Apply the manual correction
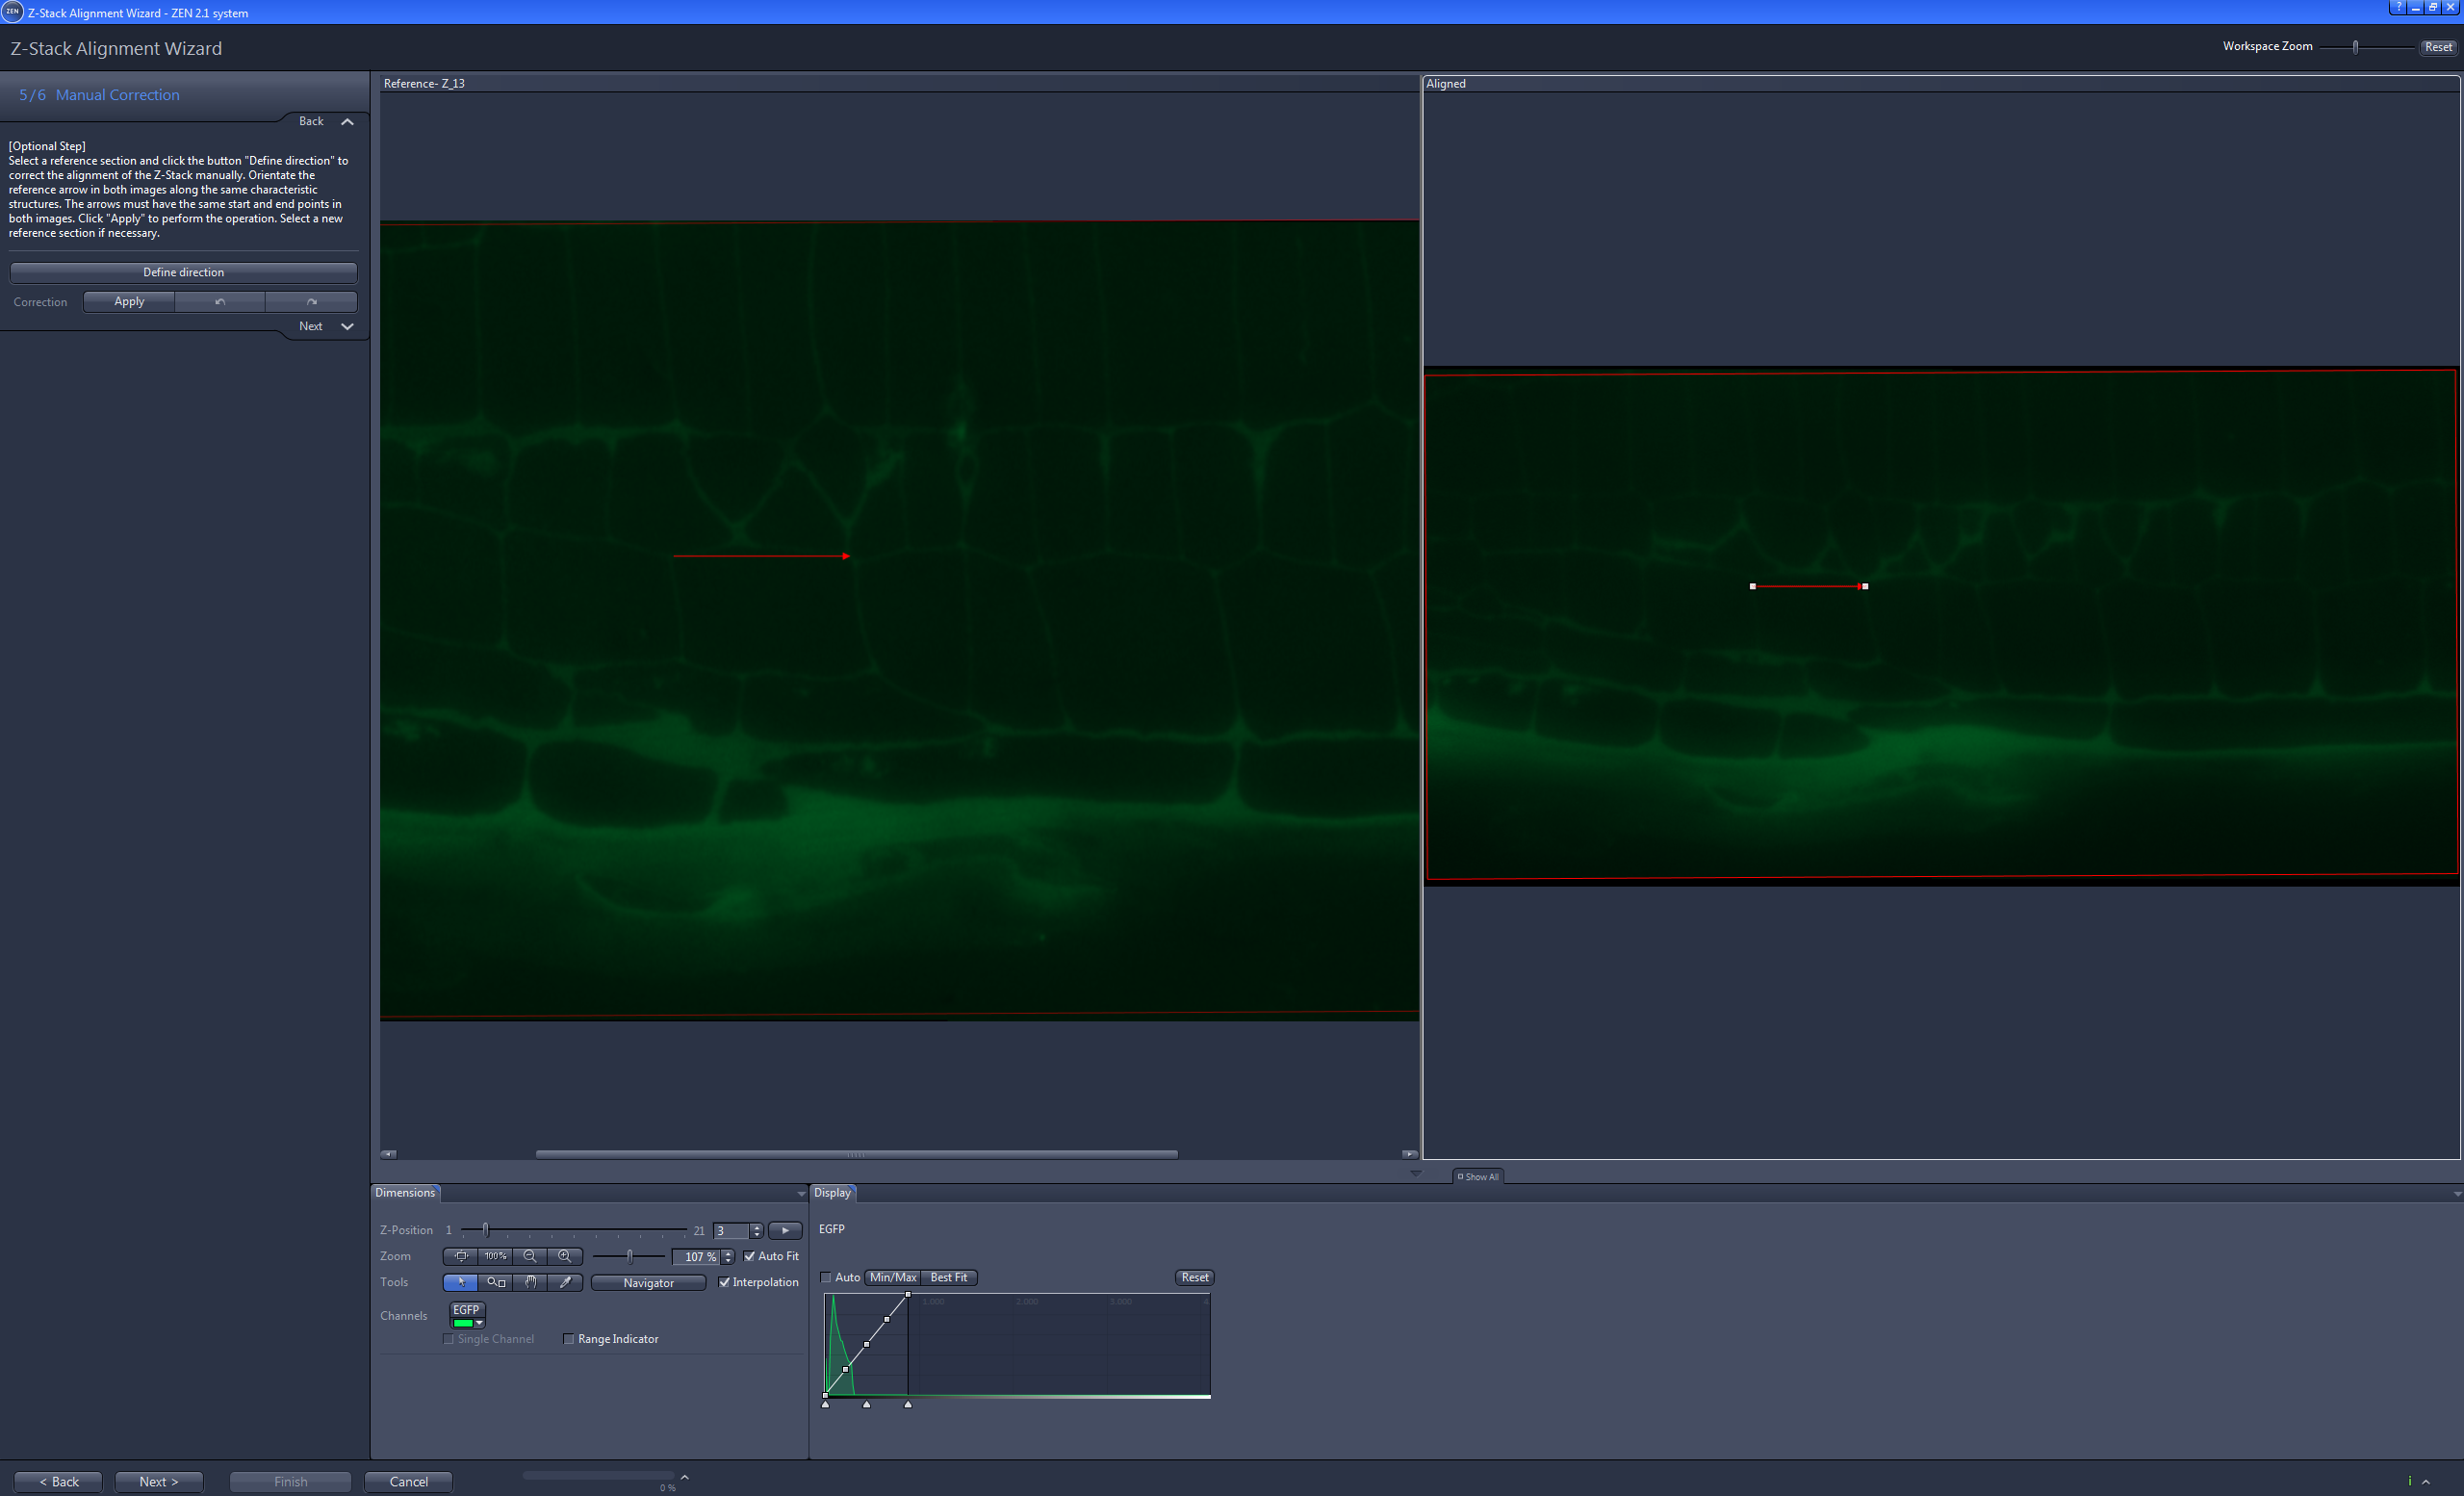Image resolution: width=2464 pixels, height=1496 pixels. click(128, 301)
